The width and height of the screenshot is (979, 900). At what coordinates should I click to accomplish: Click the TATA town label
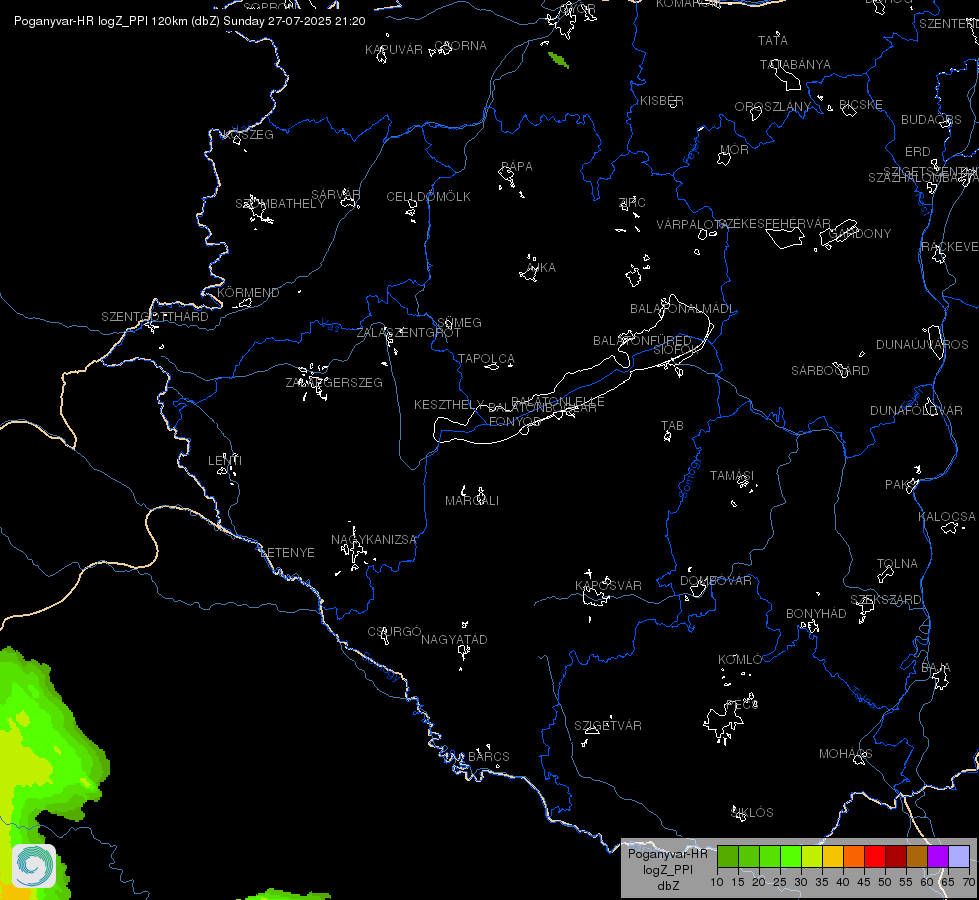click(x=773, y=41)
